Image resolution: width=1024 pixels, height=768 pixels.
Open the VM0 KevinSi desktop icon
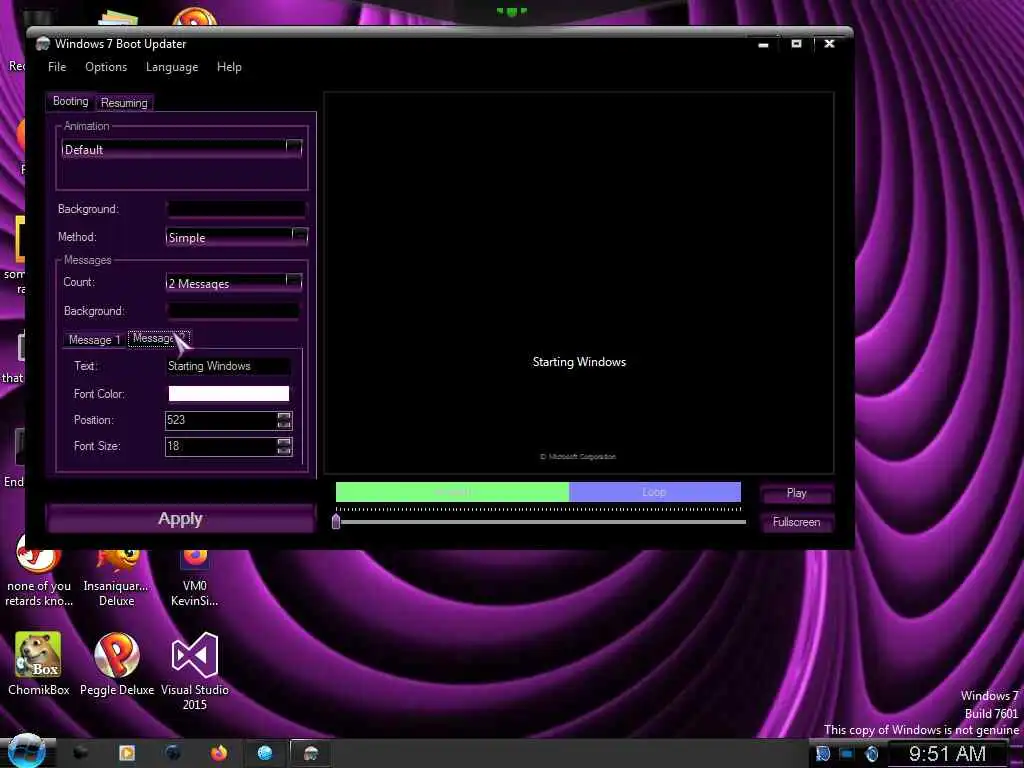[x=195, y=578]
